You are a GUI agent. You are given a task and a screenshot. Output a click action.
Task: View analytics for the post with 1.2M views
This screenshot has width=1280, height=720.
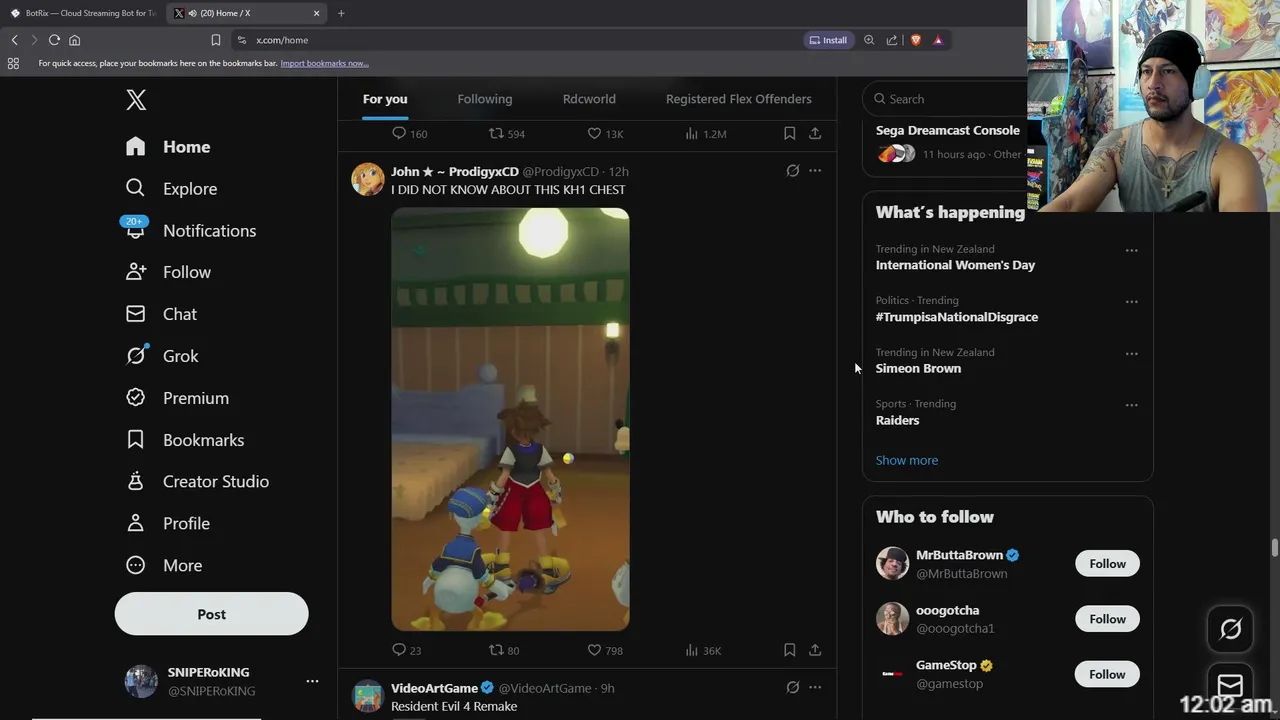tap(705, 133)
